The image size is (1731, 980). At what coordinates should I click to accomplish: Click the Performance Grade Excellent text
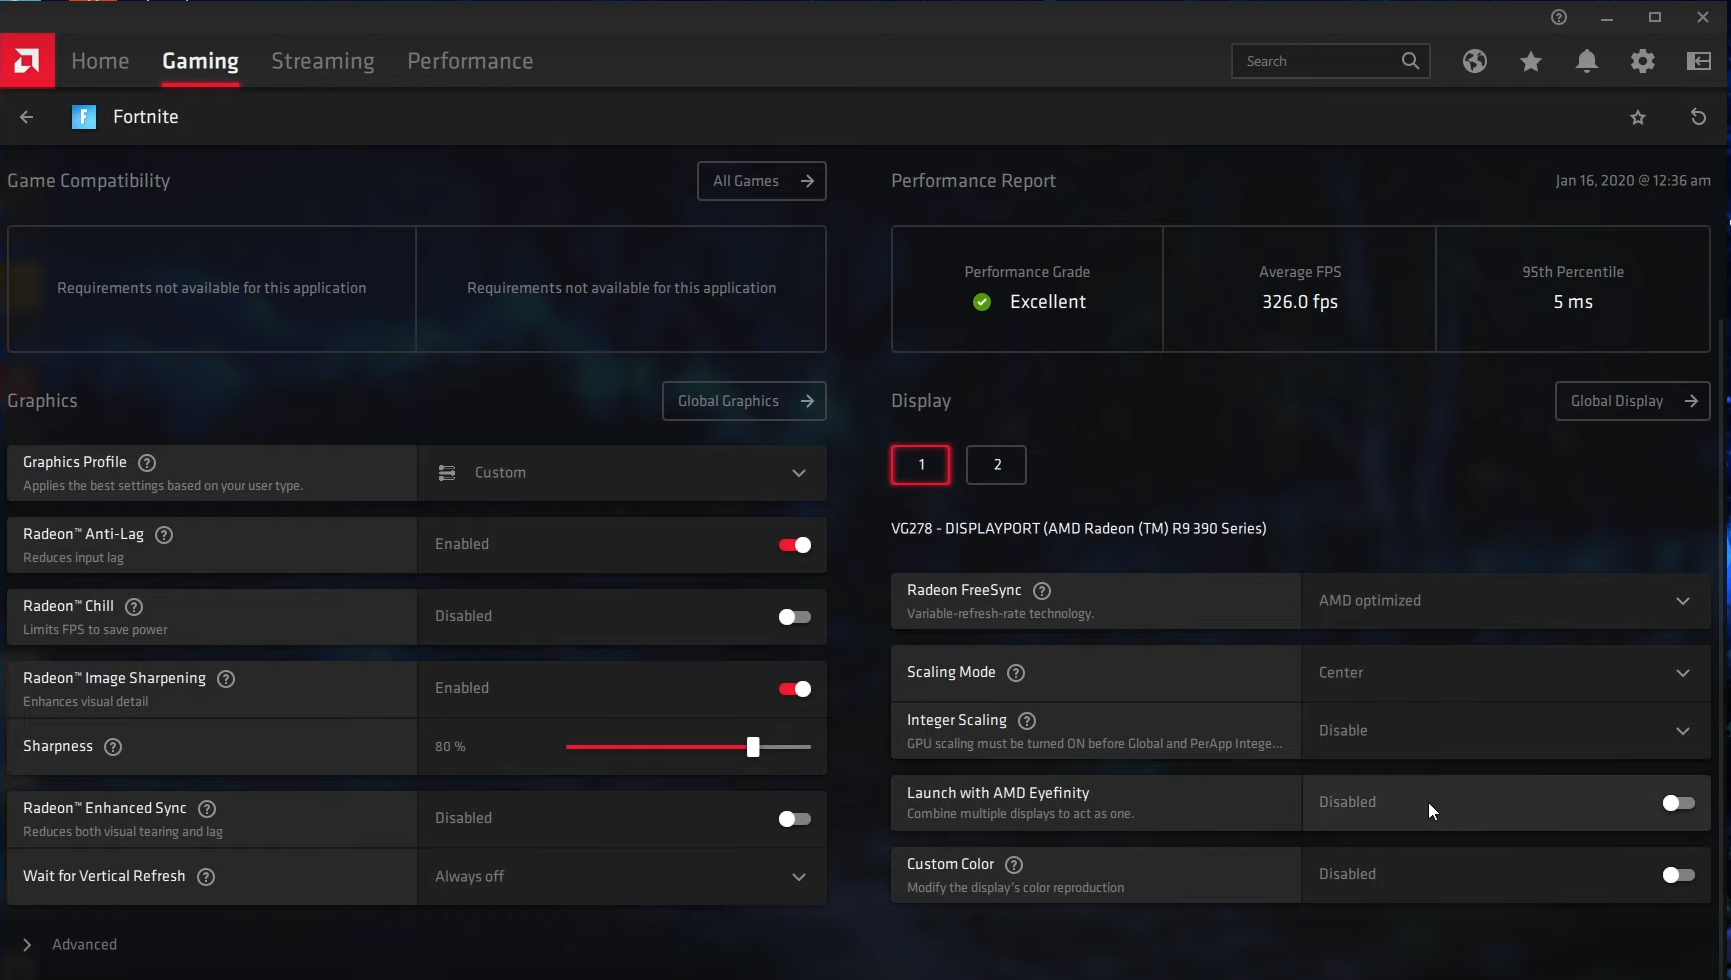(x=1047, y=302)
